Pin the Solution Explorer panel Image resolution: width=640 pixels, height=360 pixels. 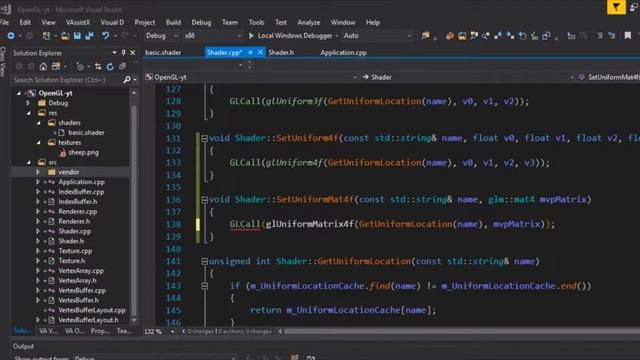[x=124, y=53]
